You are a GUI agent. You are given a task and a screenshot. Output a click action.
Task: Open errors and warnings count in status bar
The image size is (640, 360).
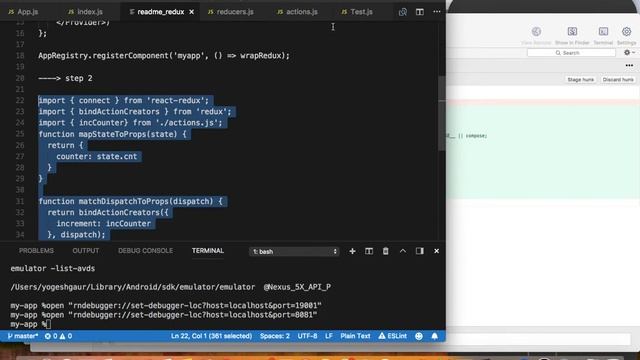tap(58, 336)
